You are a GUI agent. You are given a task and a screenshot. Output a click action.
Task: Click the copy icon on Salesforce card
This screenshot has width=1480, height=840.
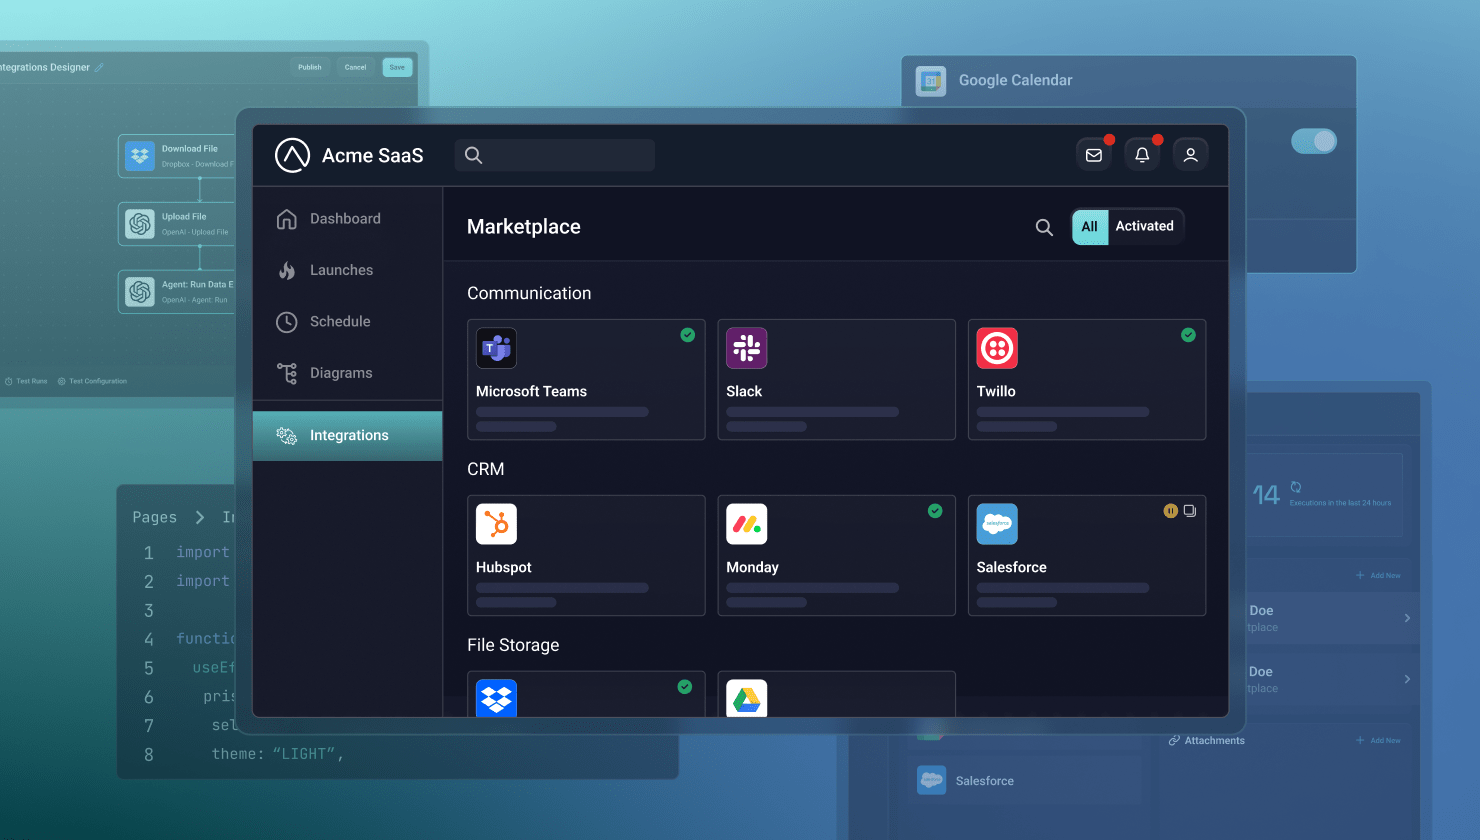[x=1190, y=511]
